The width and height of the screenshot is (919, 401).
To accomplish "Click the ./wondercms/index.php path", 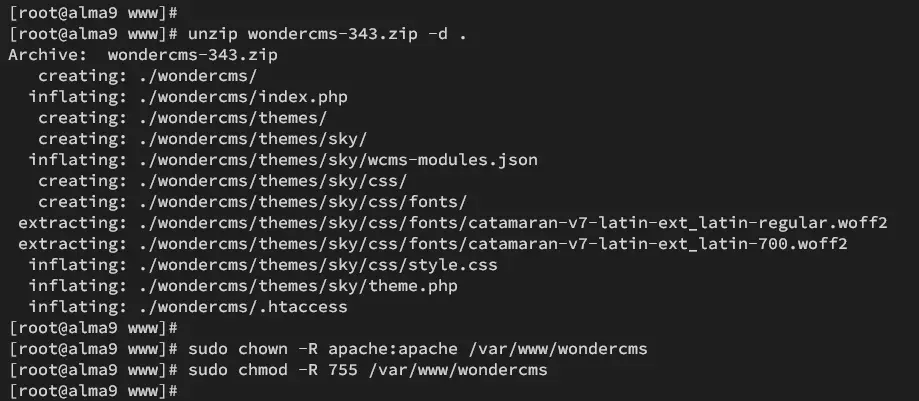I will [x=244, y=97].
